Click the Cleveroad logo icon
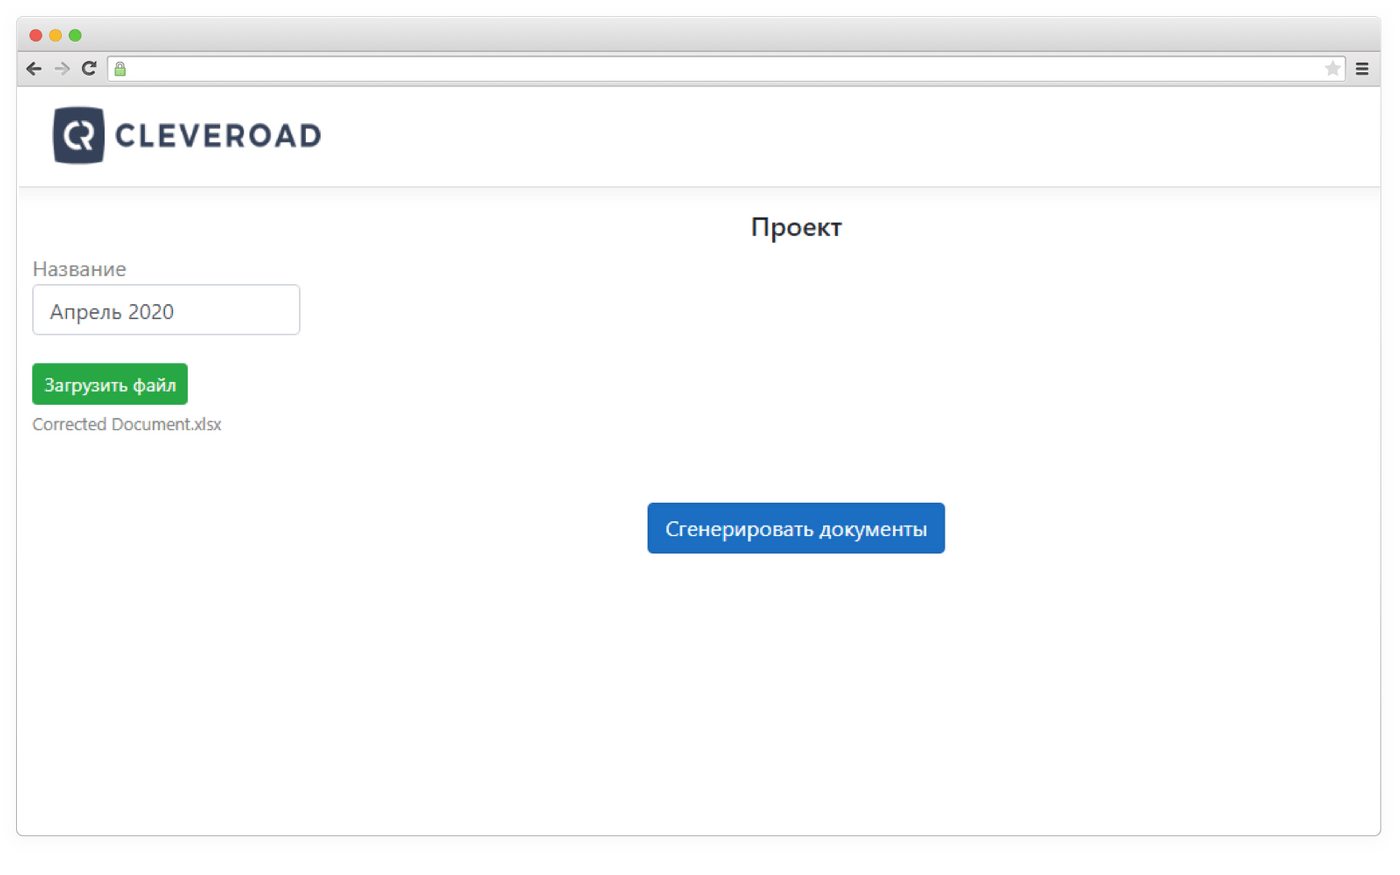The width and height of the screenshot is (1400, 875). tap(79, 135)
